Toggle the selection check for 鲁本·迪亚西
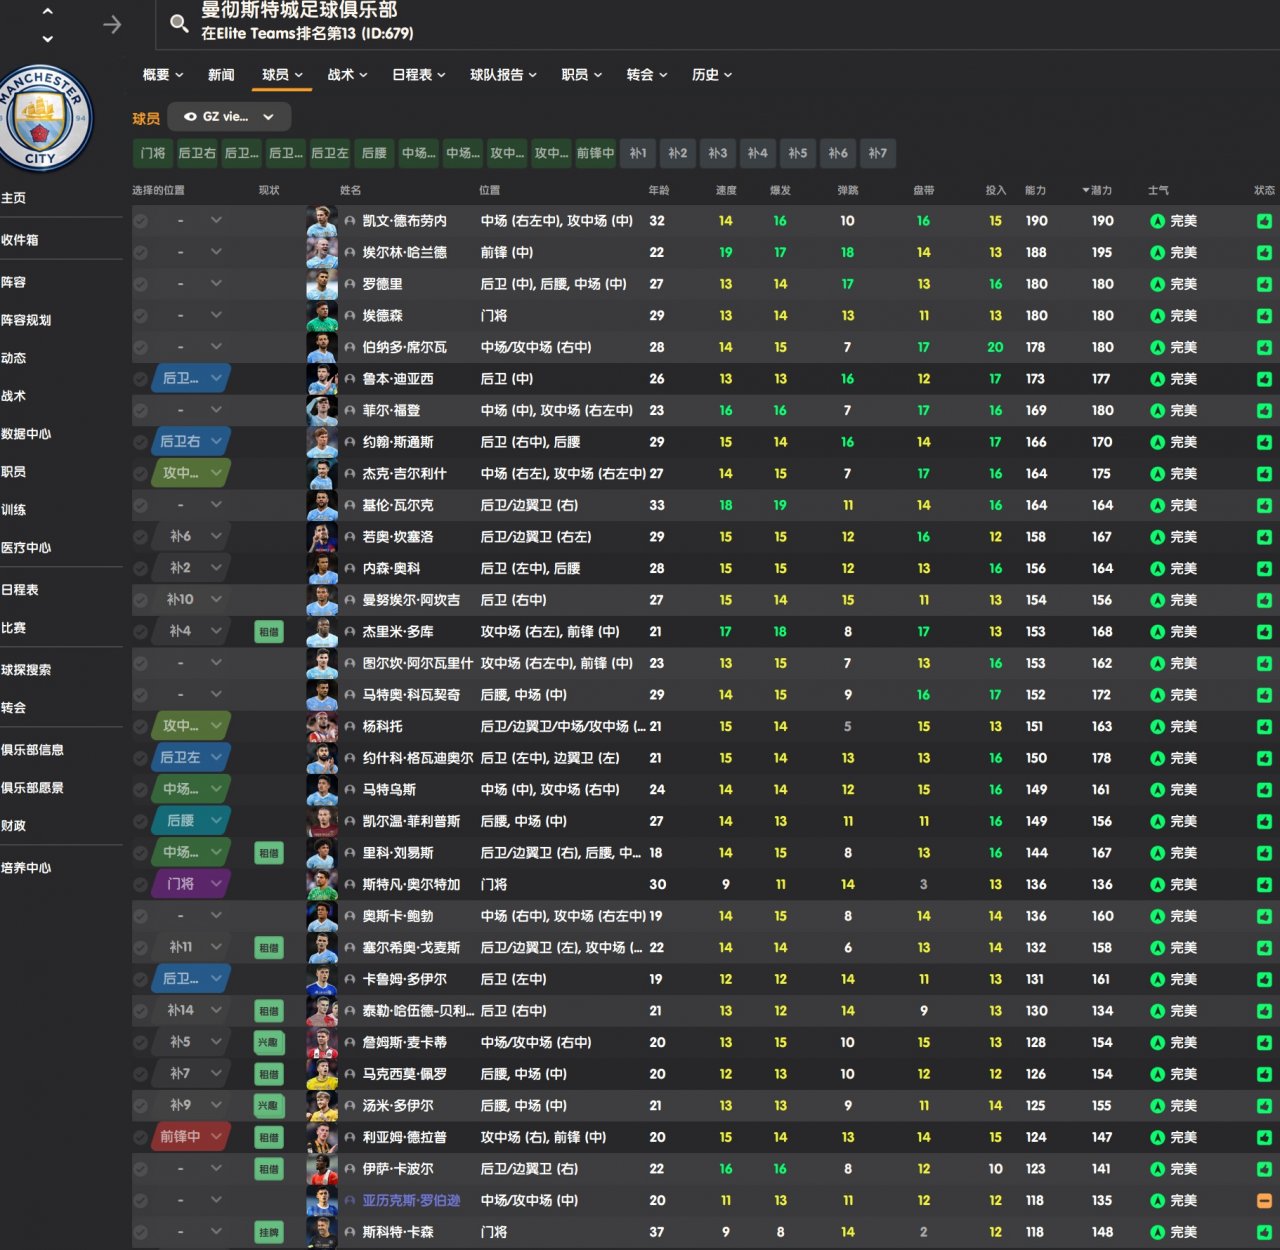 (141, 379)
